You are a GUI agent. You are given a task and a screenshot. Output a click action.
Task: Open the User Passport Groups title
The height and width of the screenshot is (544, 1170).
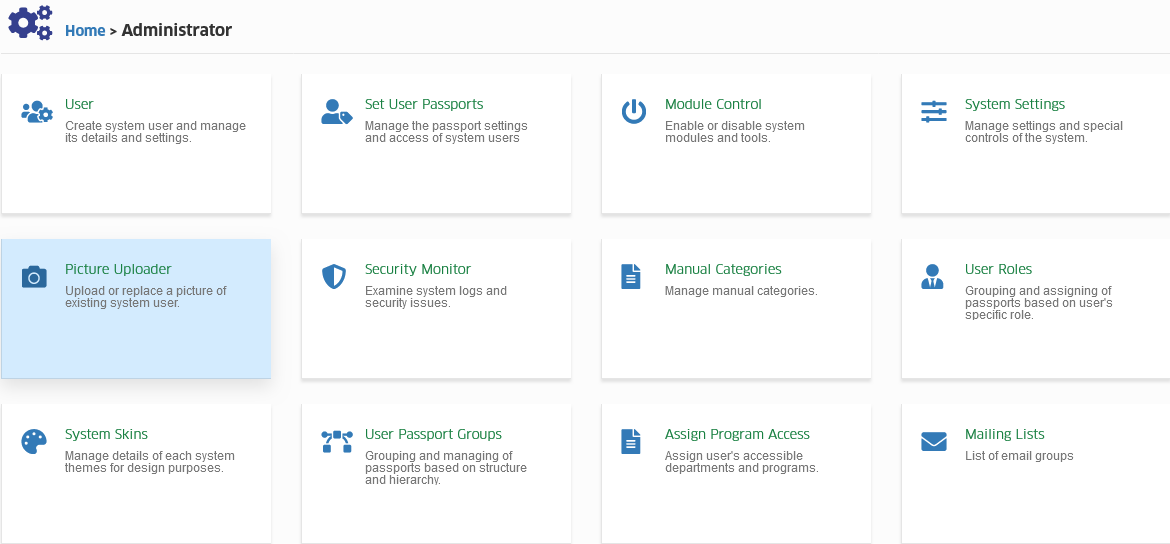(x=434, y=434)
